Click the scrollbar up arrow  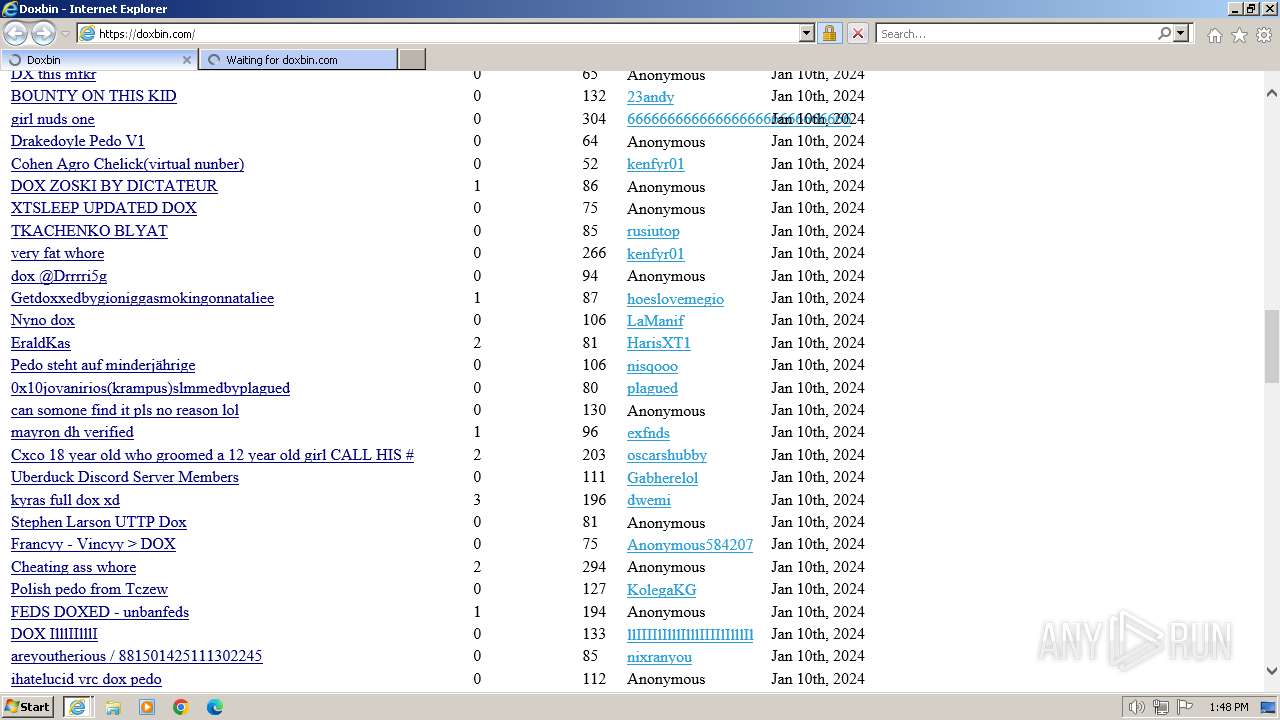pos(1271,93)
